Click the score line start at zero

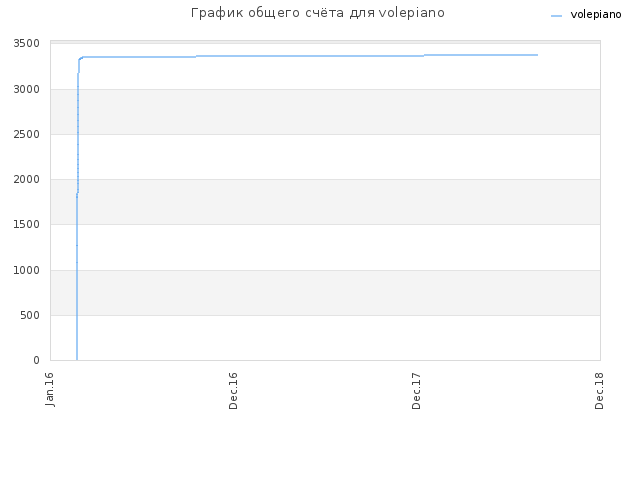tap(77, 359)
